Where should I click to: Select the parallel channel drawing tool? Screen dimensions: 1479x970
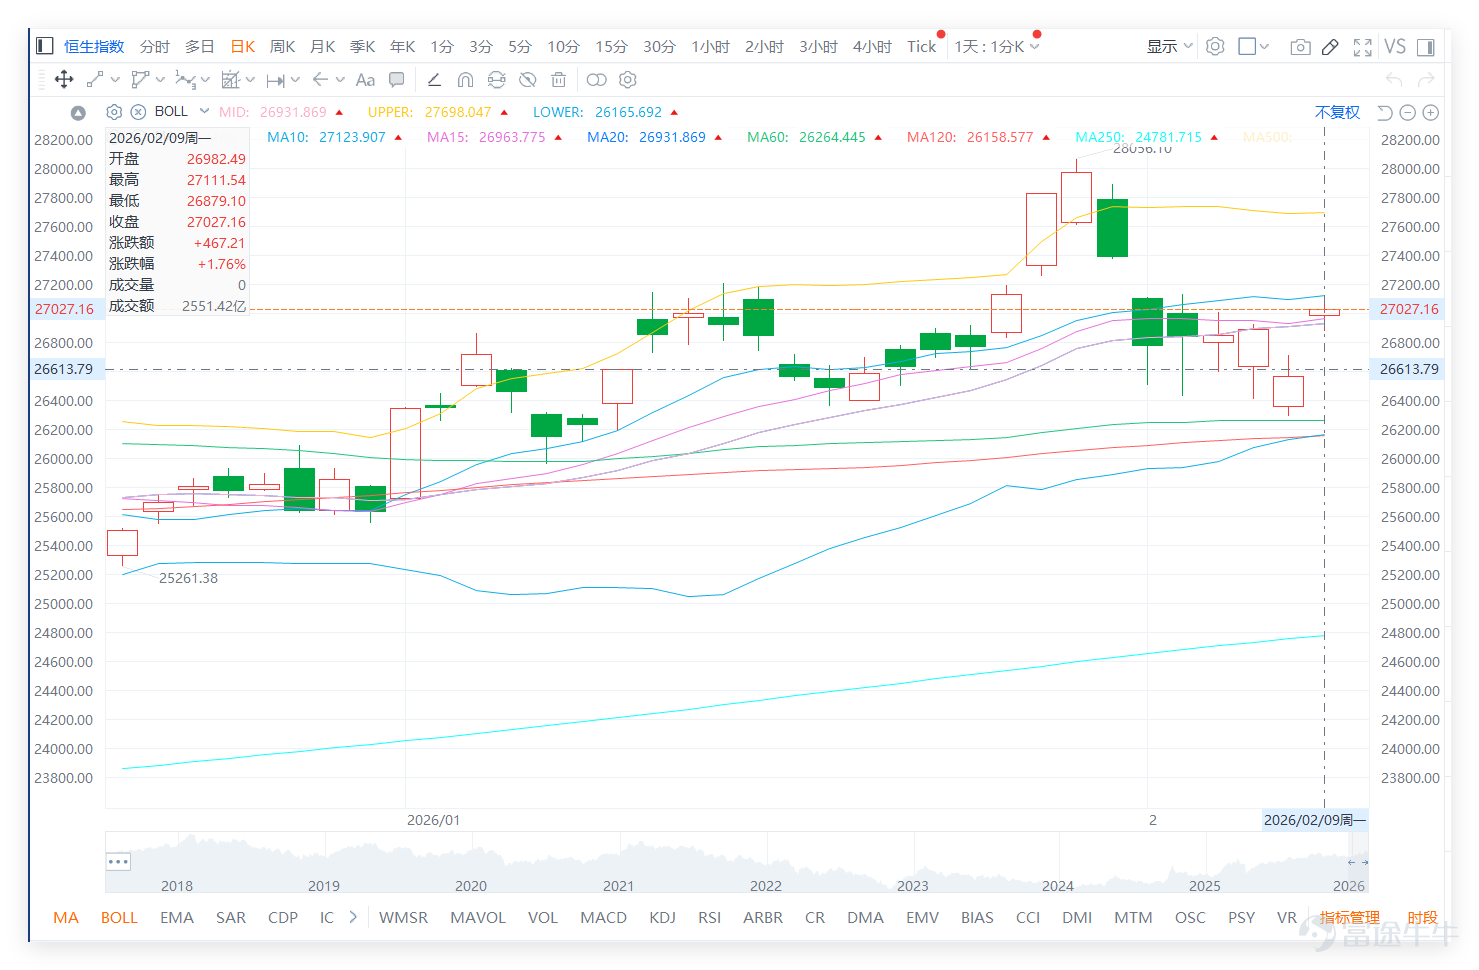coord(140,79)
